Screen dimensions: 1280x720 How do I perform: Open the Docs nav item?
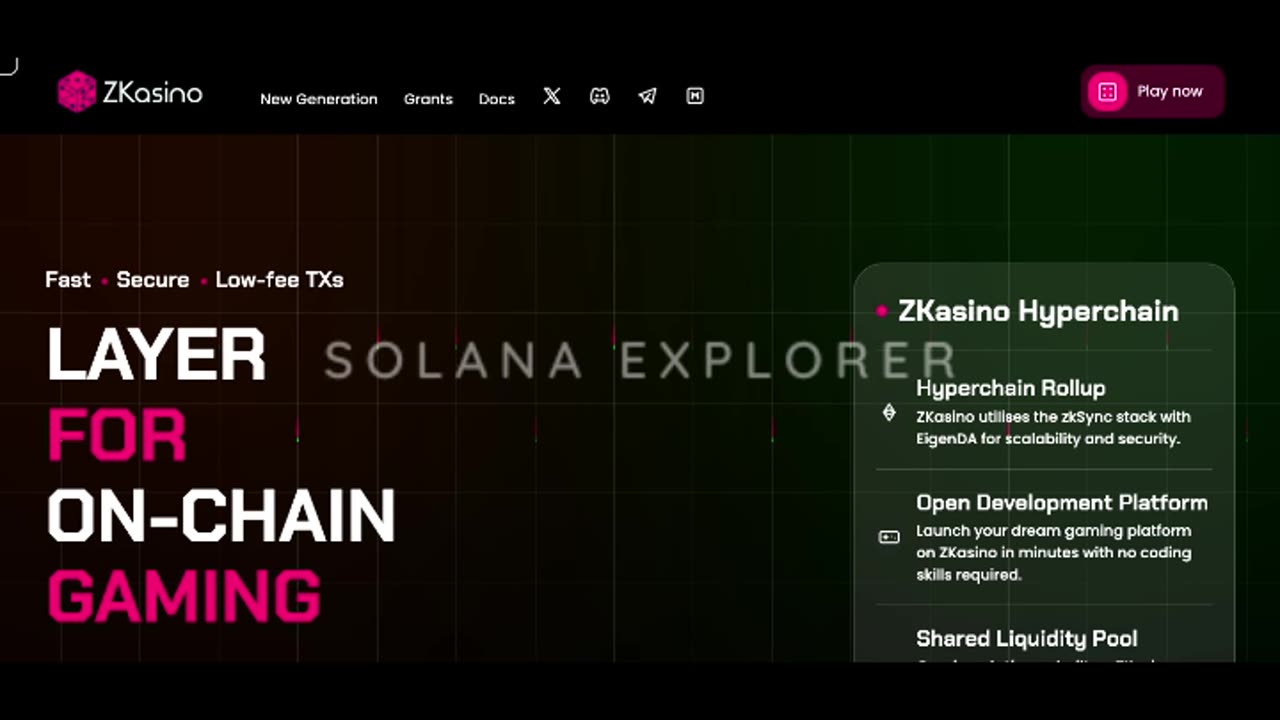pos(497,99)
